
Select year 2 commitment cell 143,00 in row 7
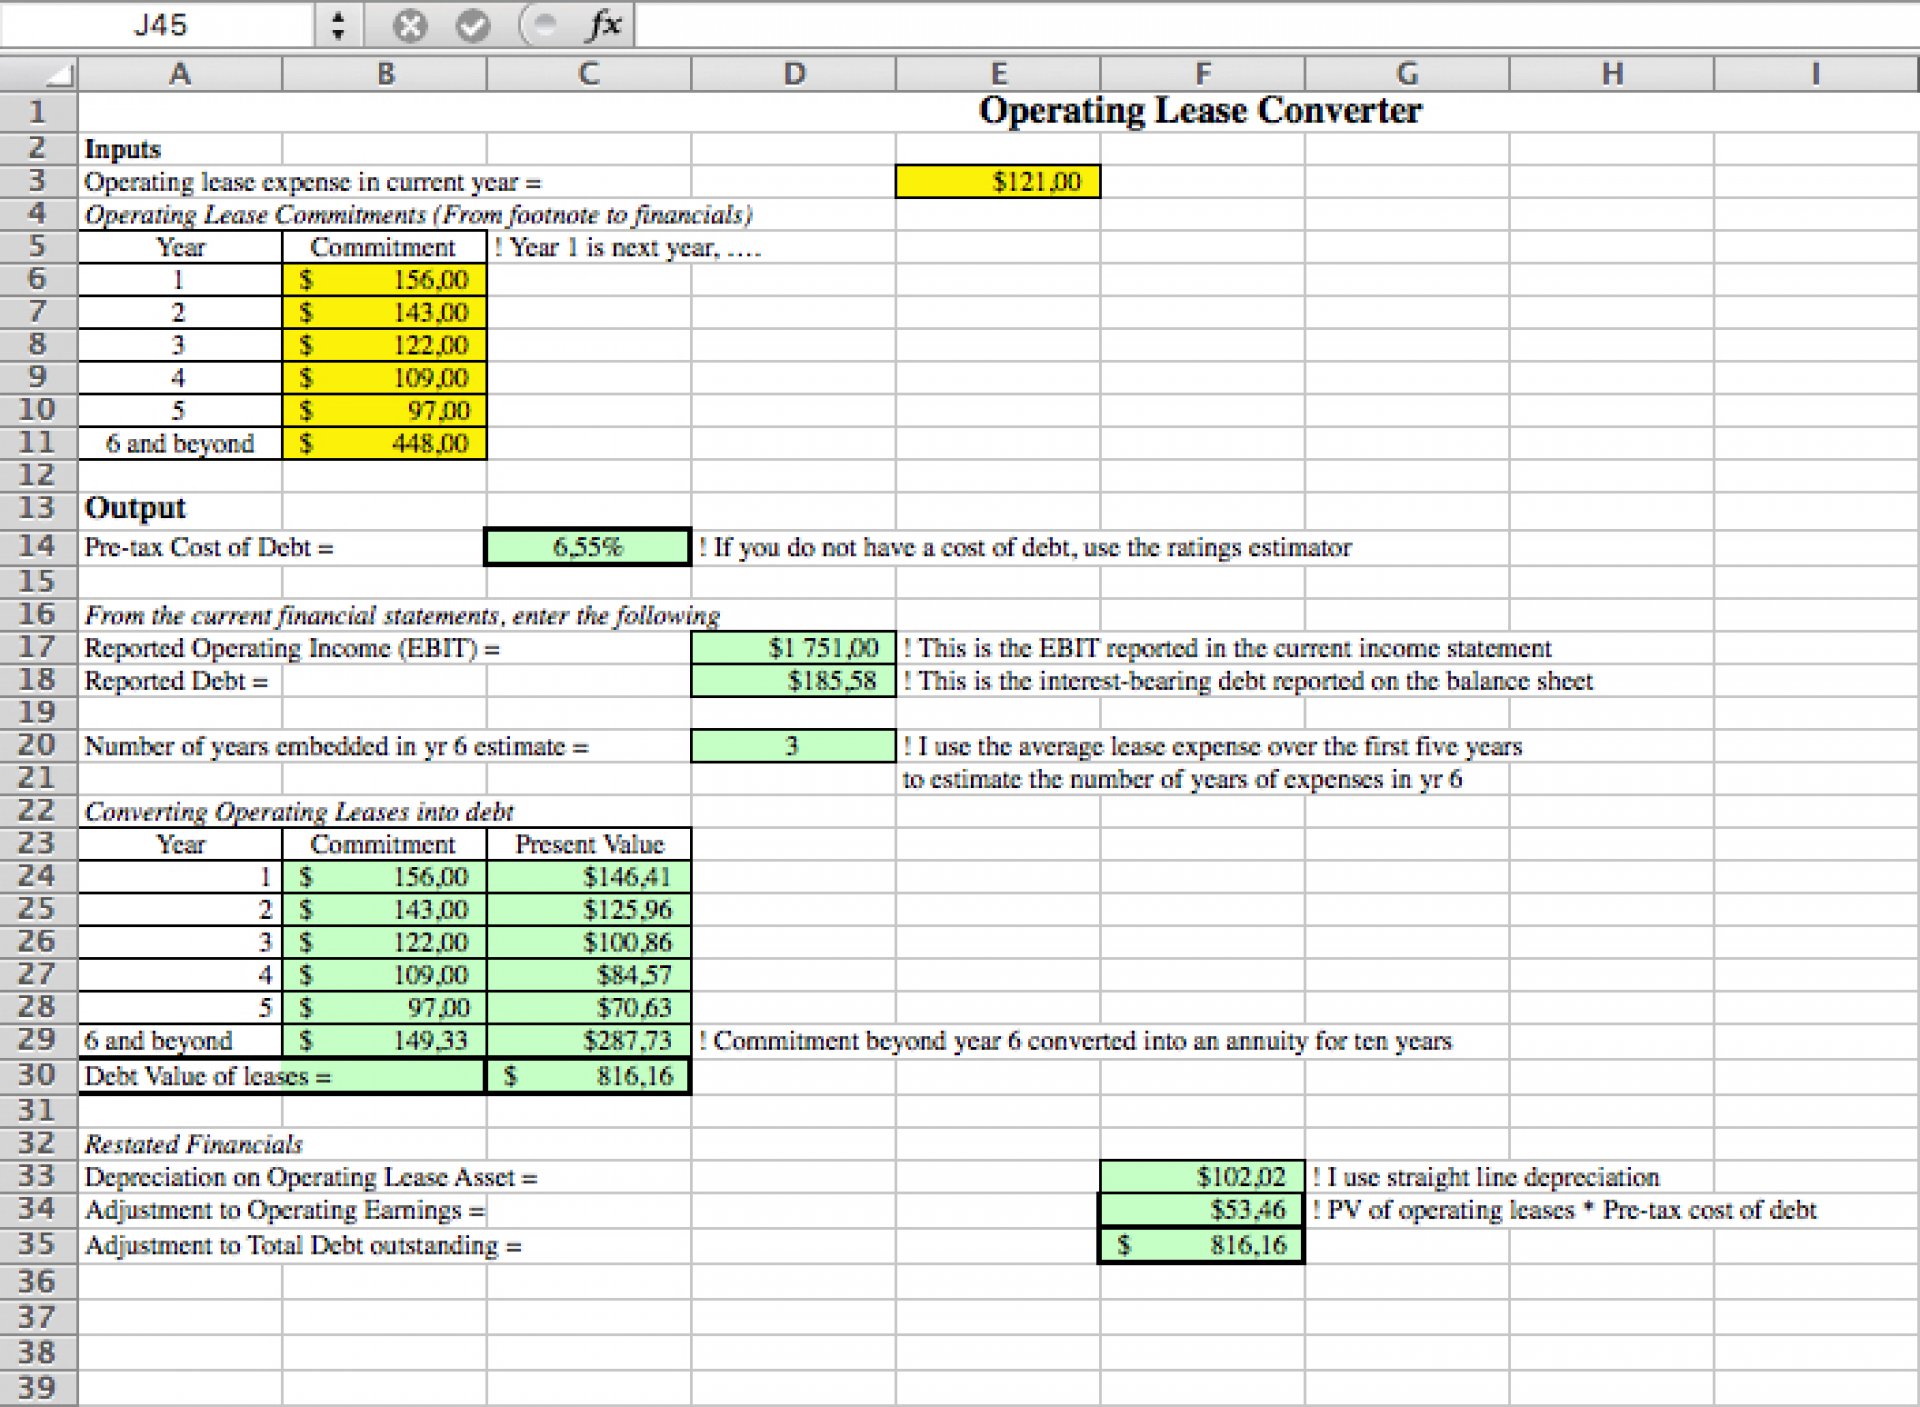[385, 312]
